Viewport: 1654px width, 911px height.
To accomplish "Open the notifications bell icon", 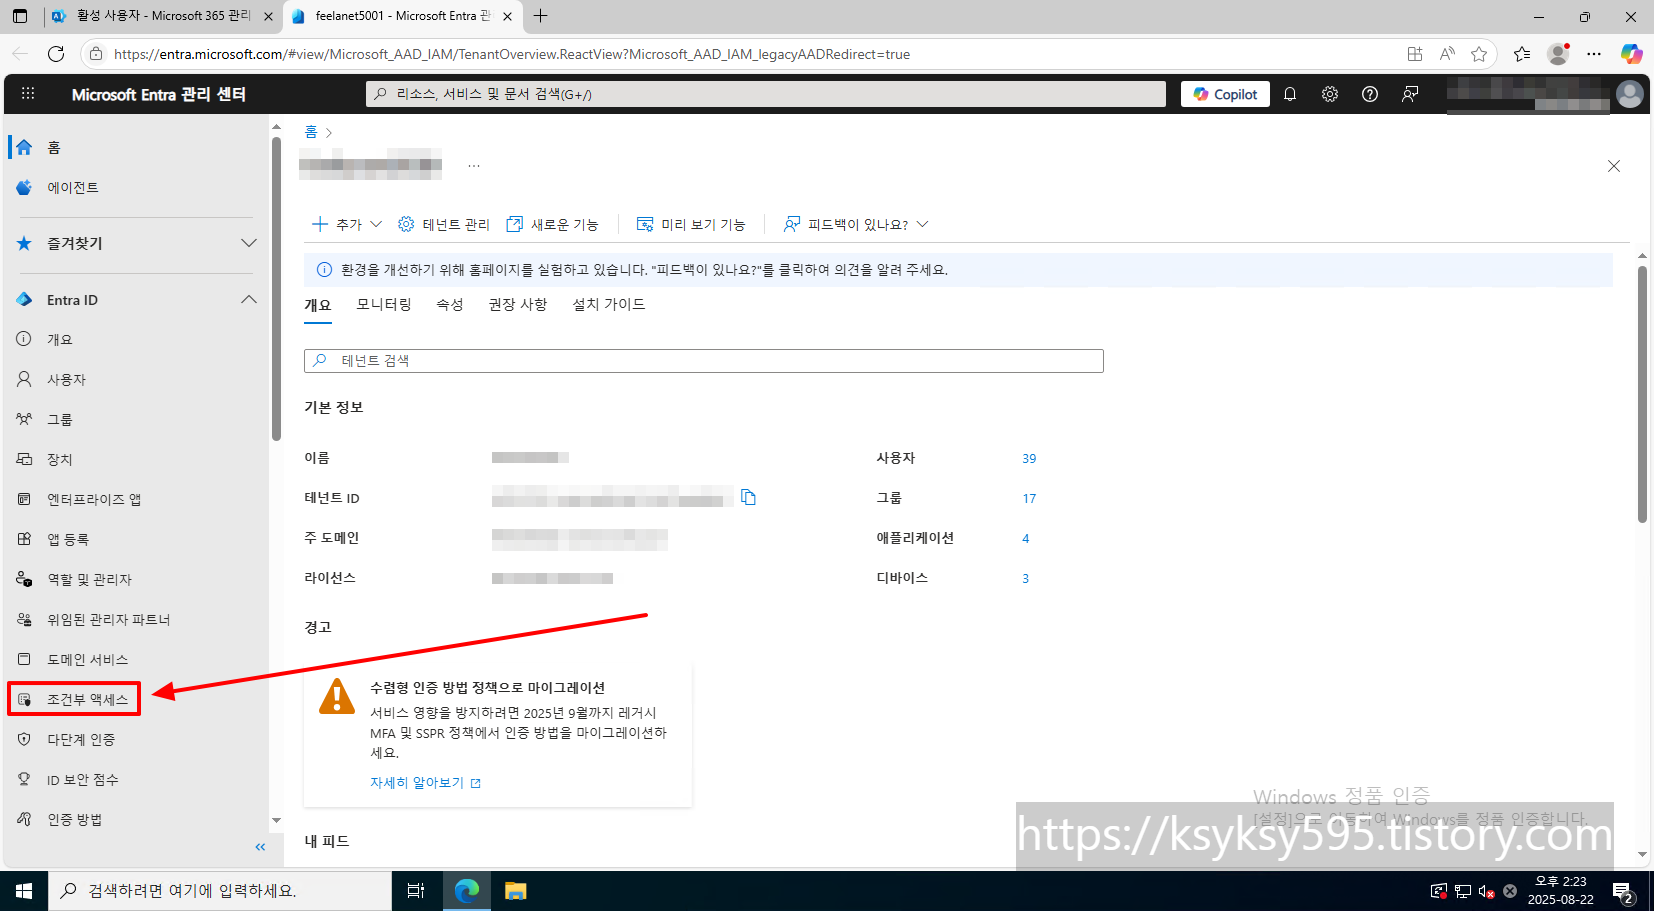I will click(x=1290, y=94).
